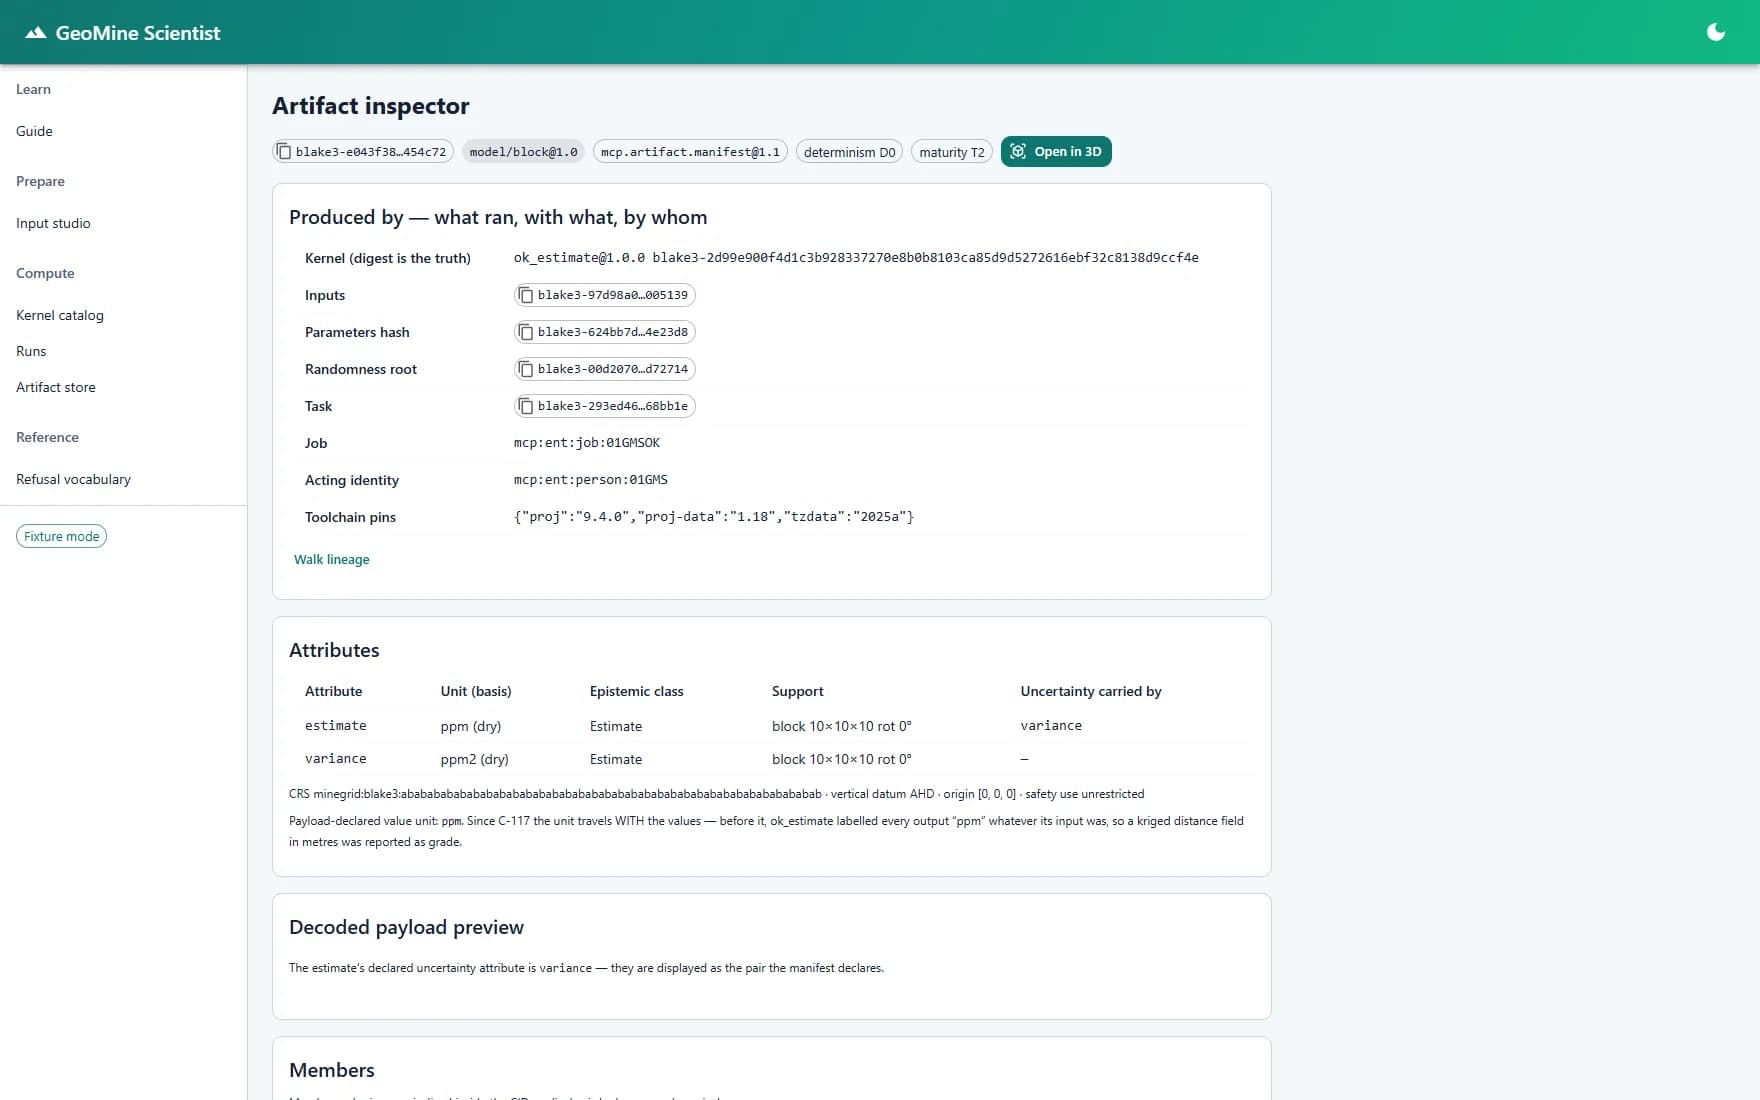The height and width of the screenshot is (1100, 1760).
Task: Click the model/block@1.0 chip
Action: (x=523, y=152)
